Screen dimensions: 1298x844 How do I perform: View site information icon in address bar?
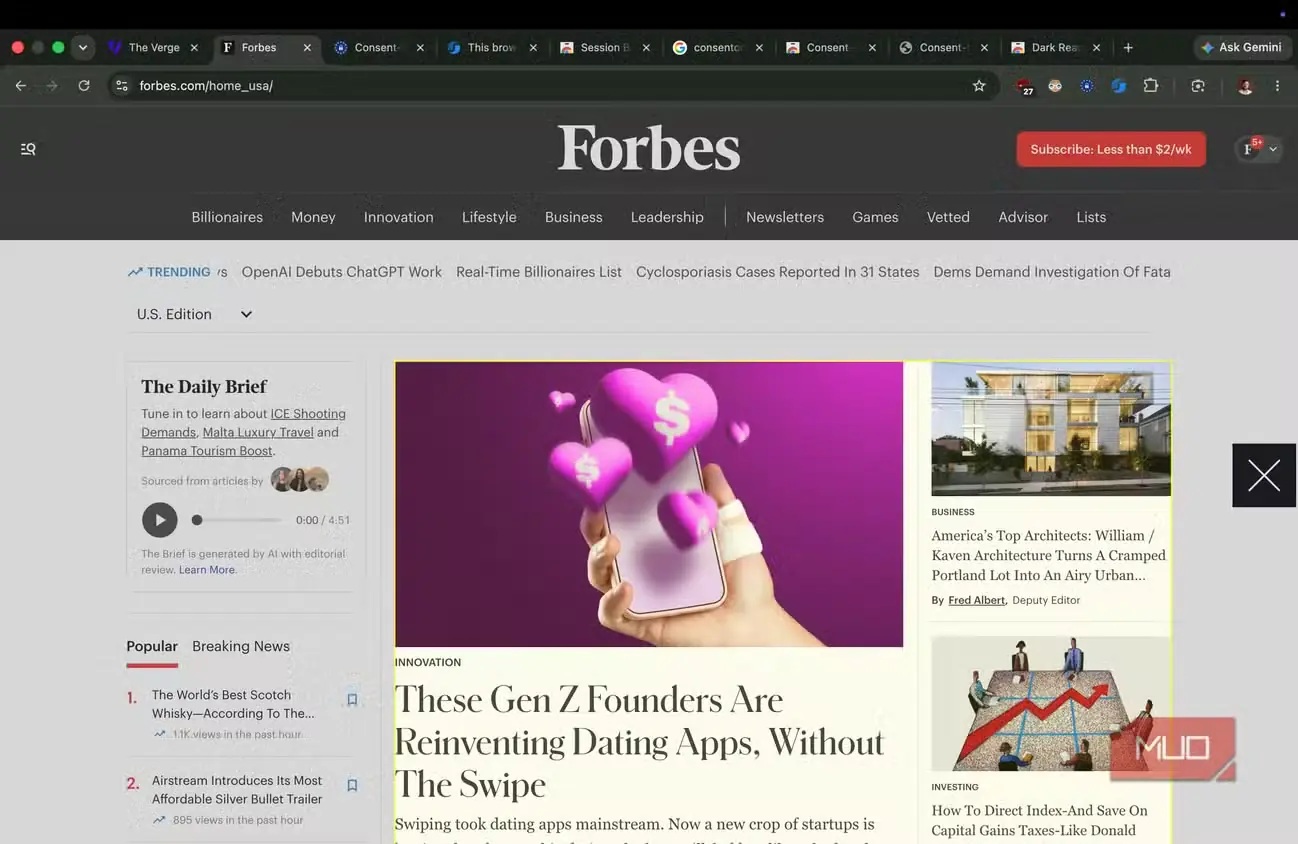click(x=121, y=86)
